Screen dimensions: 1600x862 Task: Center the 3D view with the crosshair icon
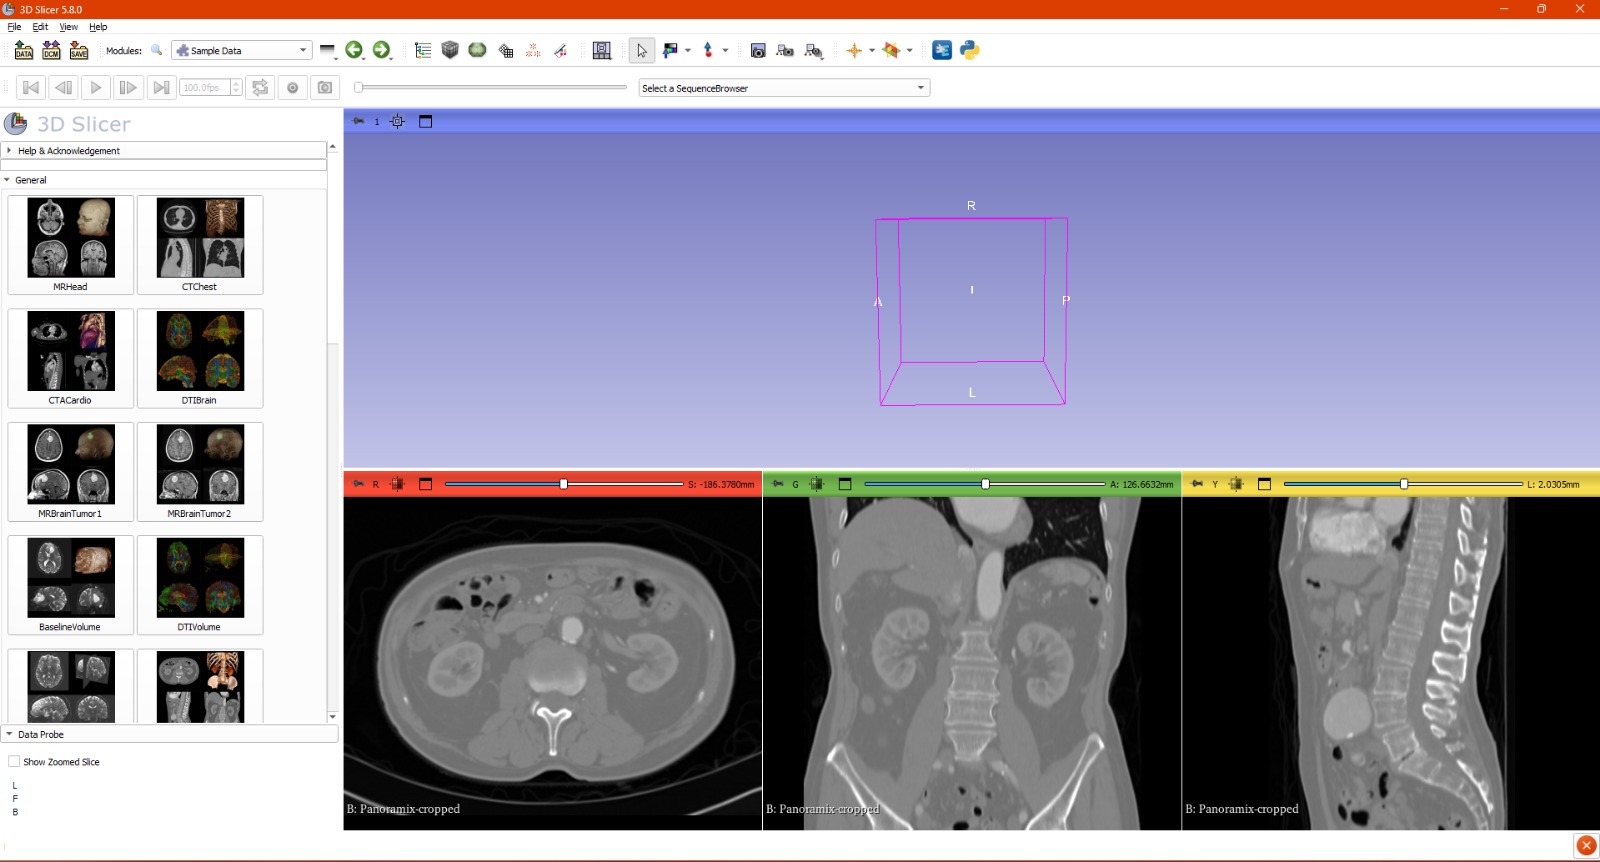[397, 122]
